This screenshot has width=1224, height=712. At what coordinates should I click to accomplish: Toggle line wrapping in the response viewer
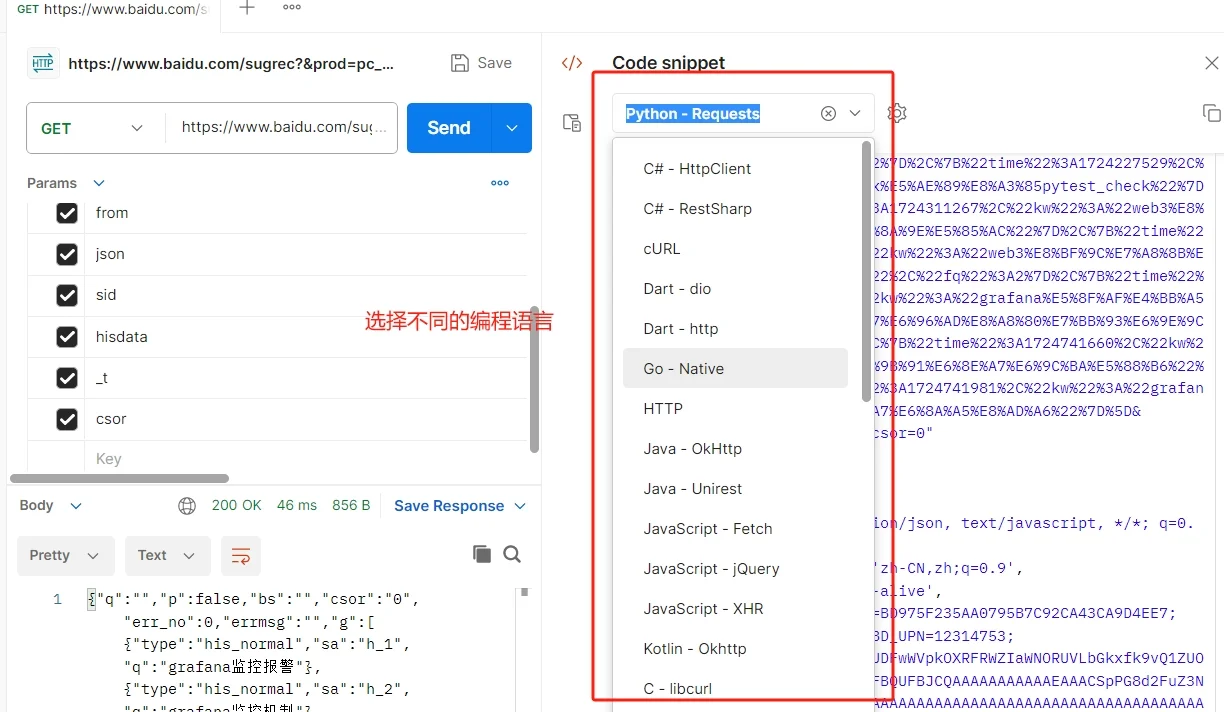[x=240, y=556]
